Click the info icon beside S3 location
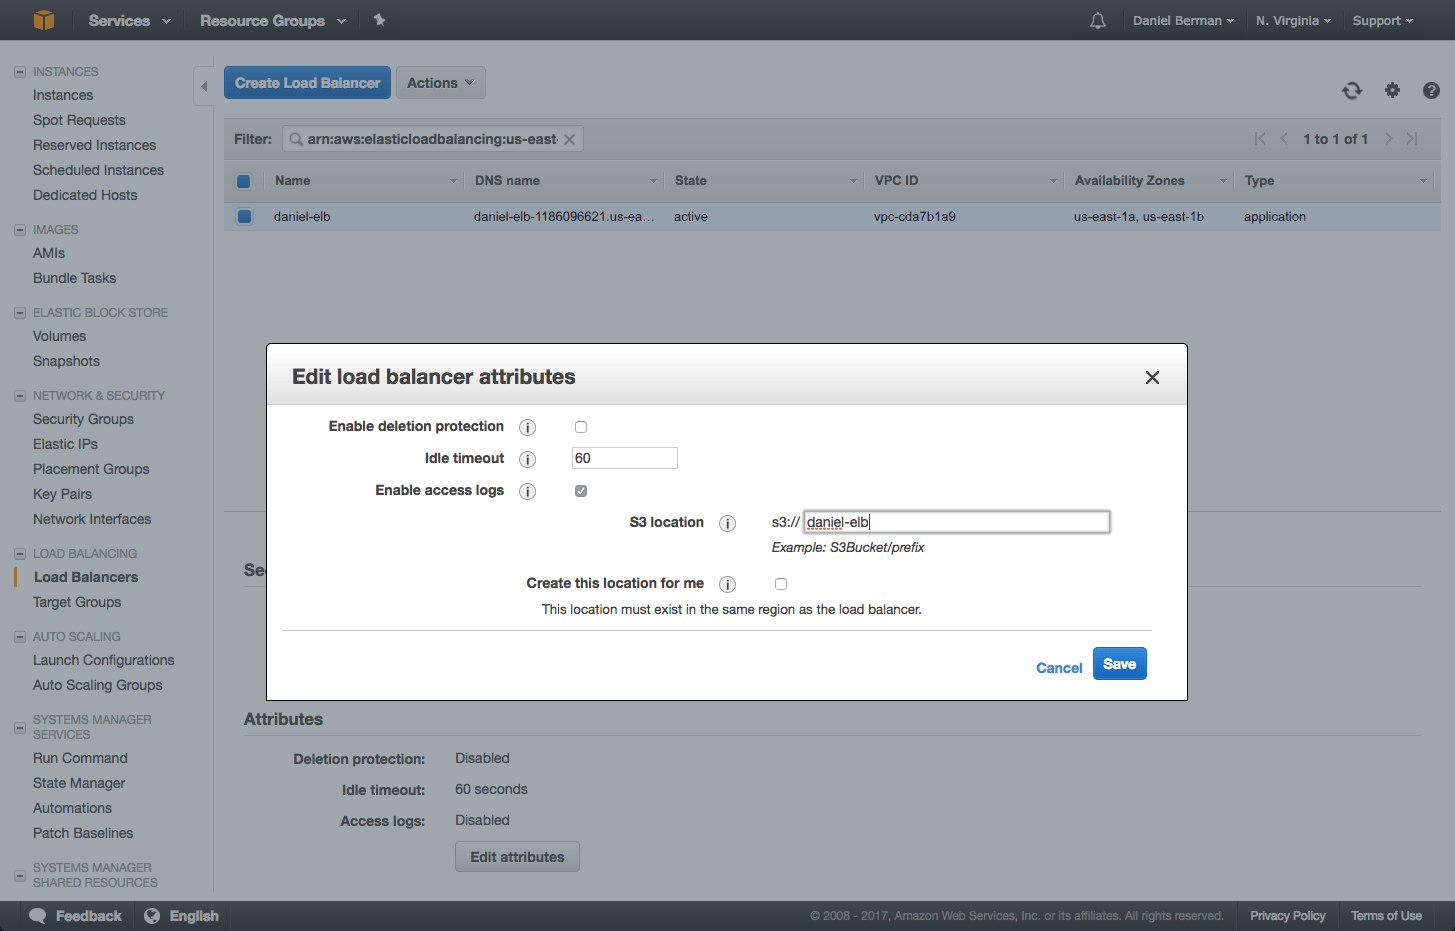 727,523
